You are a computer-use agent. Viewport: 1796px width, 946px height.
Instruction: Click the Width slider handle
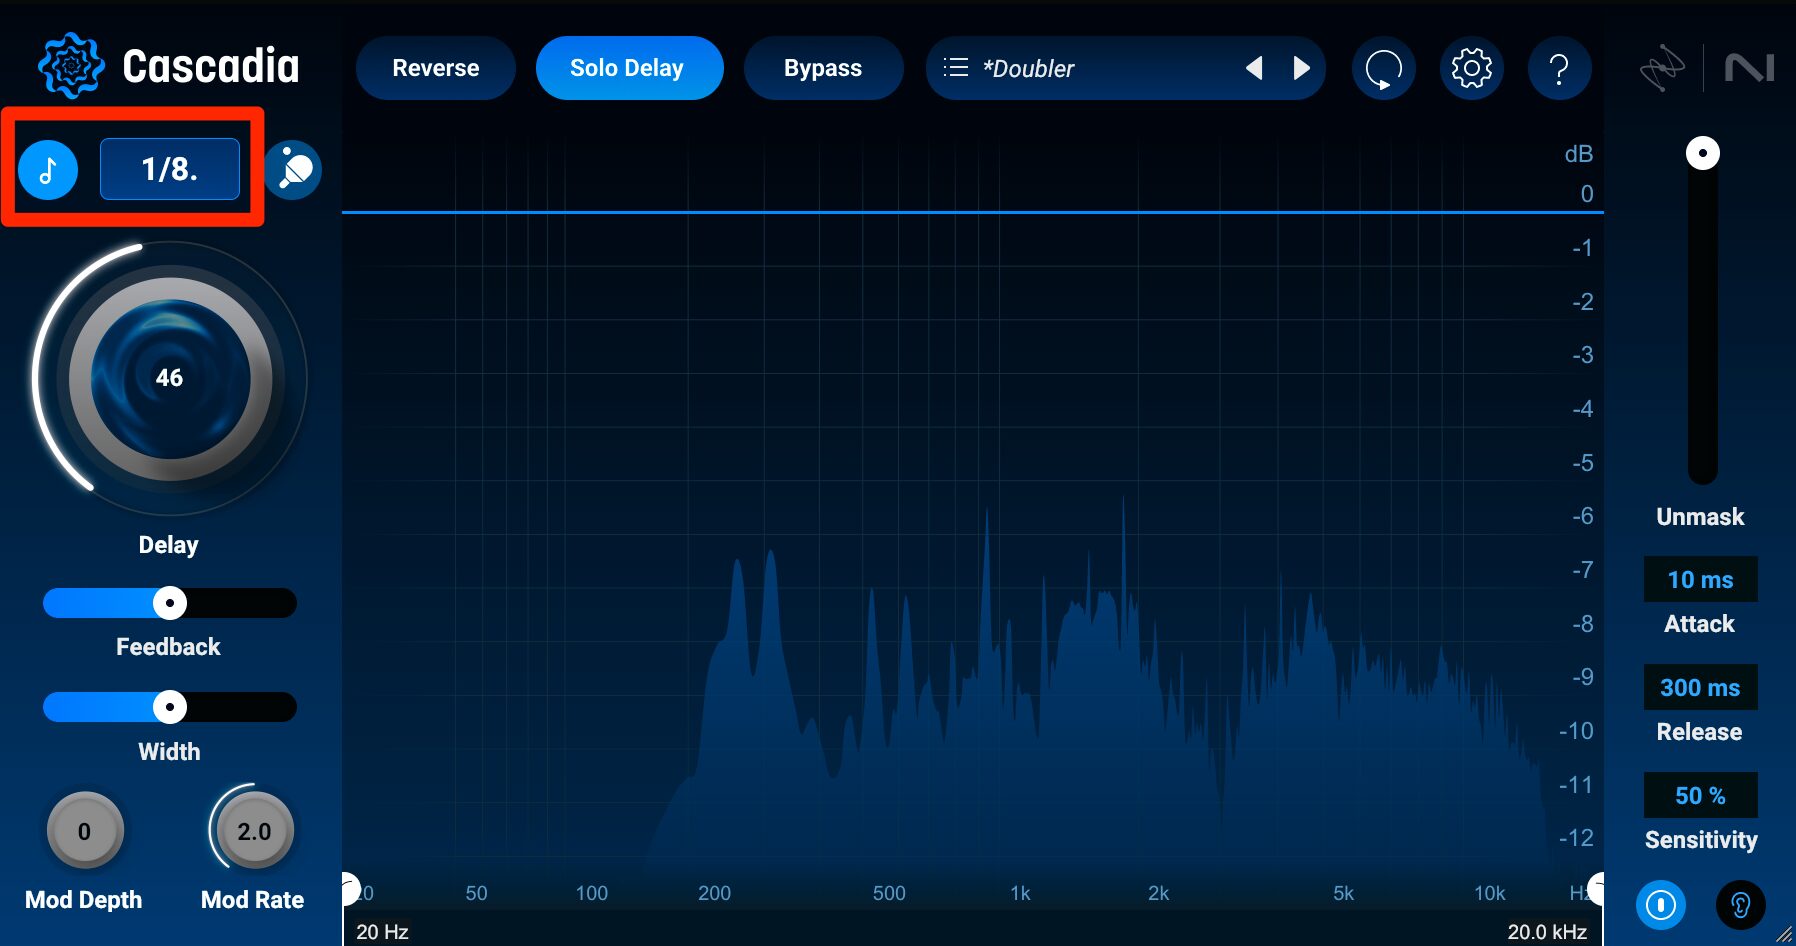[170, 707]
